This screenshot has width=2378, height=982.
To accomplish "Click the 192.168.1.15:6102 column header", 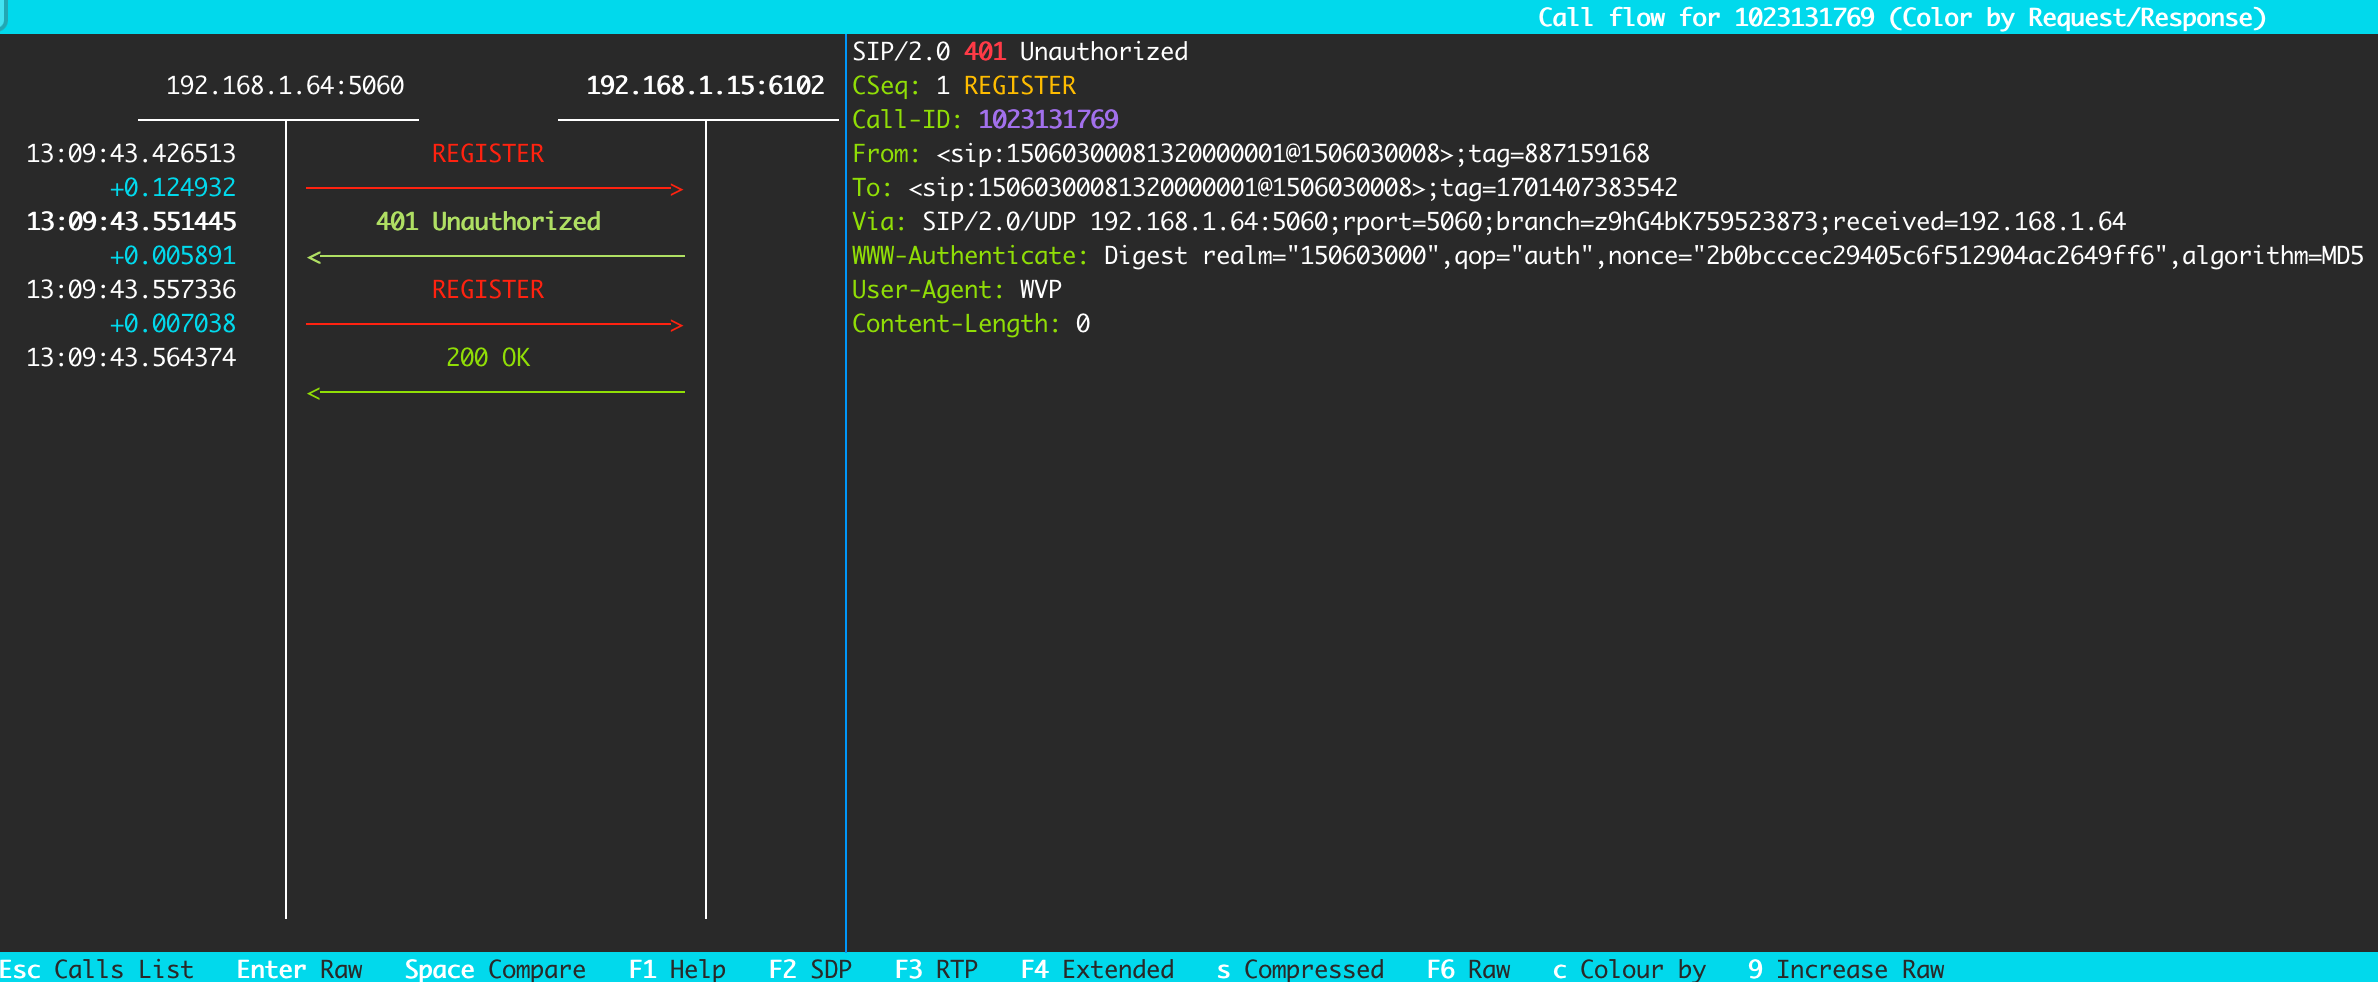I will 704,86.
